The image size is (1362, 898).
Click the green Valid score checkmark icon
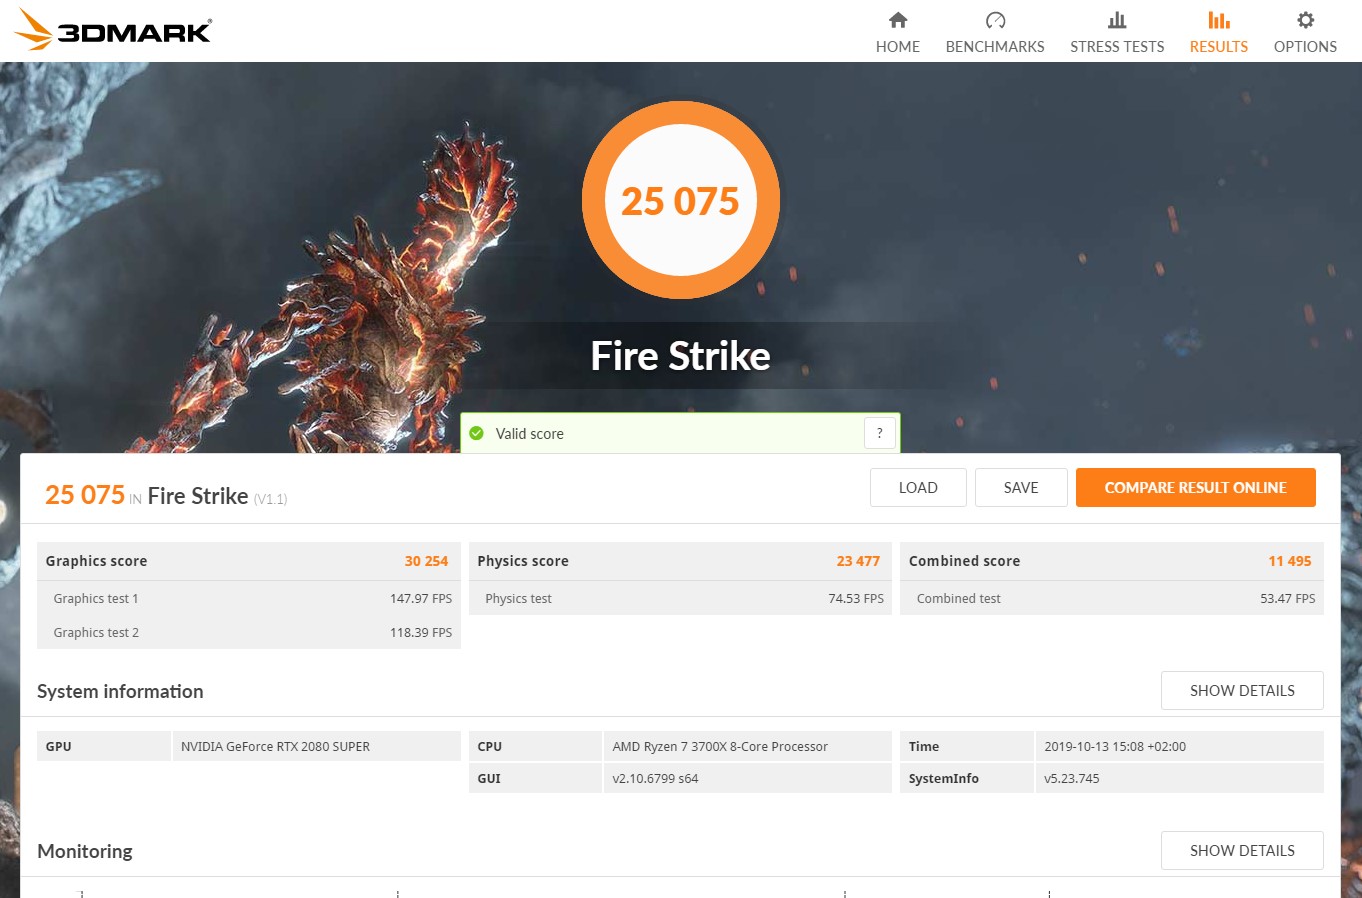tap(477, 433)
